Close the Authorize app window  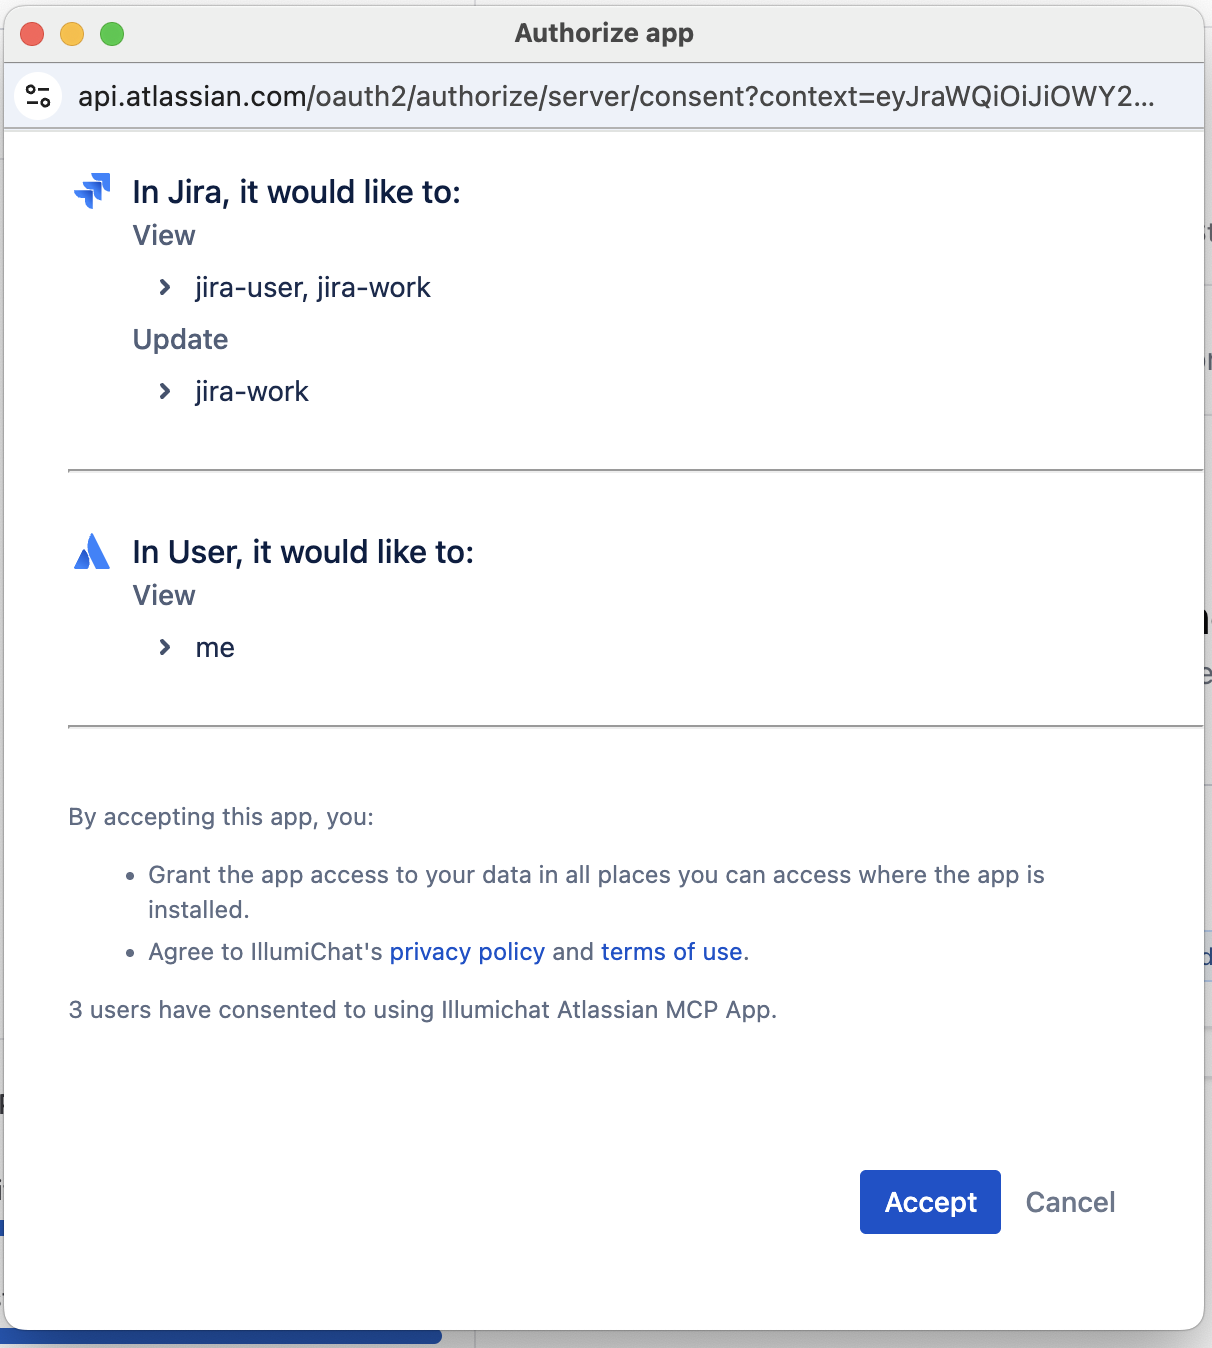coord(31,33)
